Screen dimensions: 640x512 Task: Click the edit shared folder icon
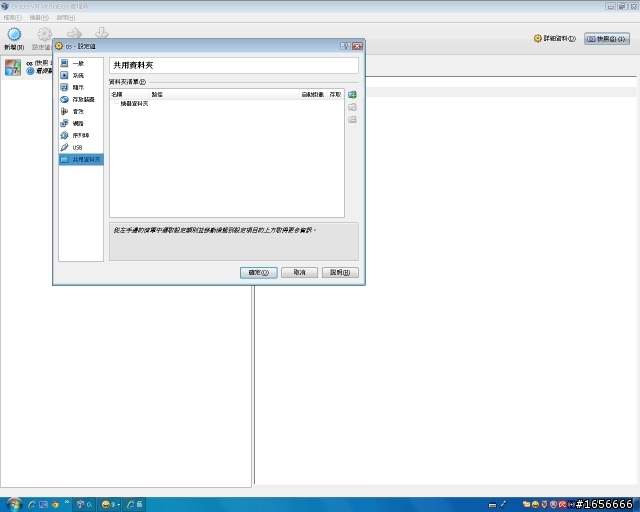[x=352, y=107]
